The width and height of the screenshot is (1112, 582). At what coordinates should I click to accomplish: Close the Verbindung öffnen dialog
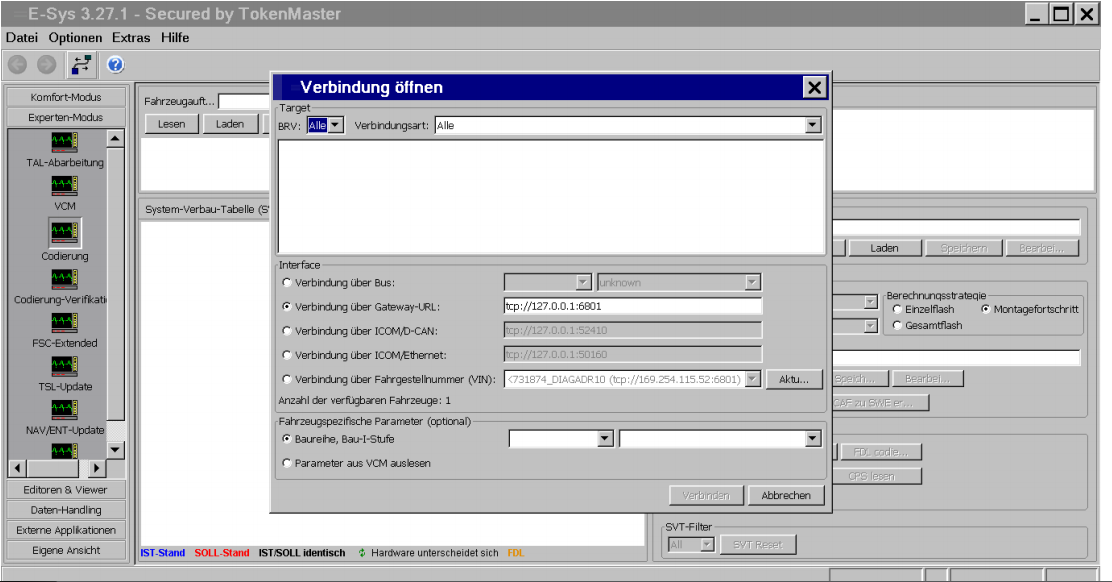coord(814,87)
